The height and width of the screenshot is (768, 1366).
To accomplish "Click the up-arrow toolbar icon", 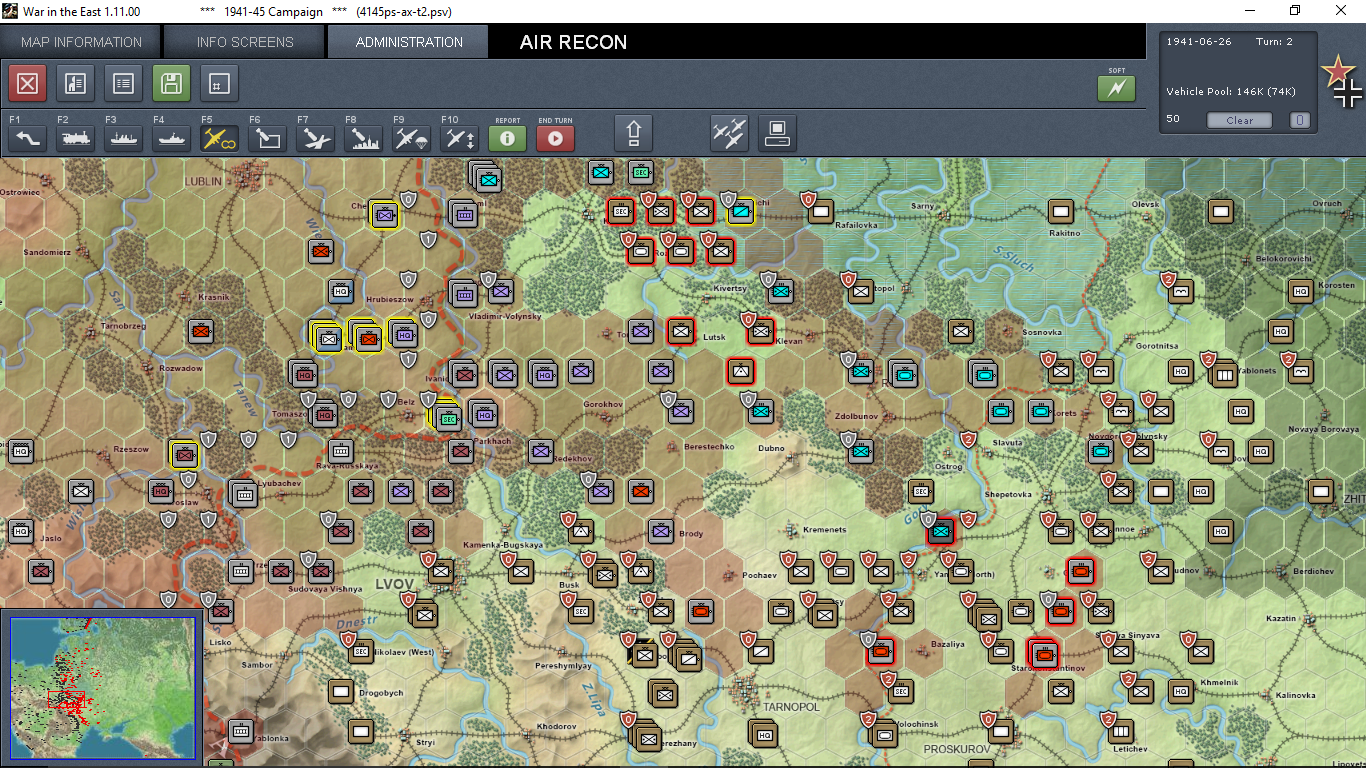I will [633, 133].
